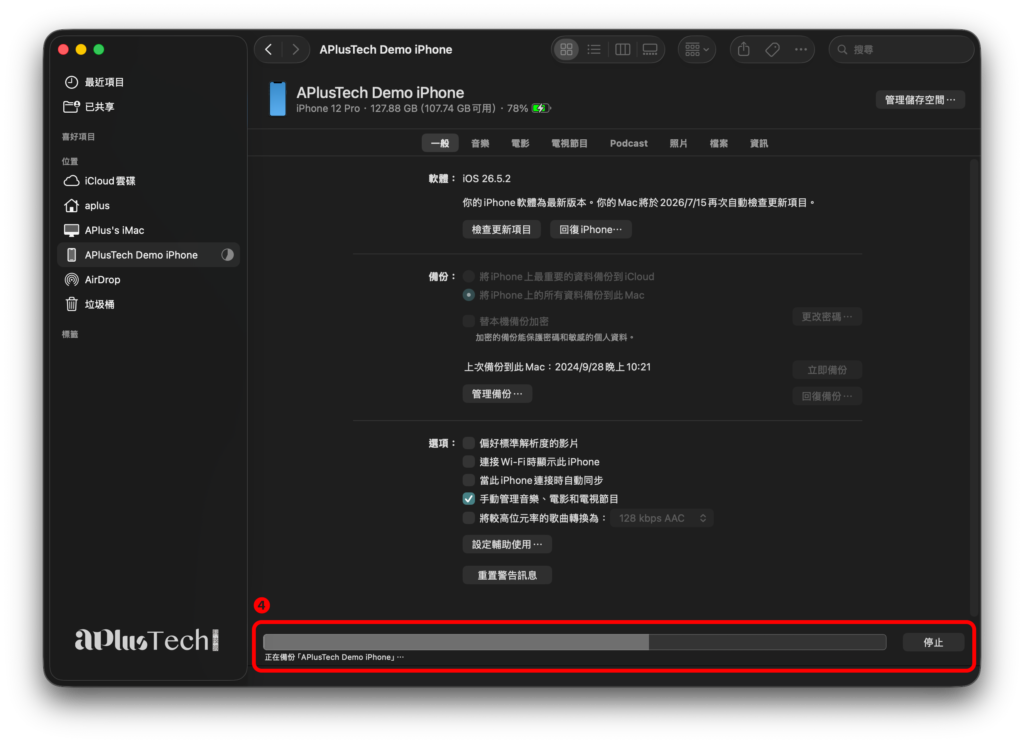This screenshot has width=1024, height=744.
Task: Switch to list view
Action: [x=594, y=50]
